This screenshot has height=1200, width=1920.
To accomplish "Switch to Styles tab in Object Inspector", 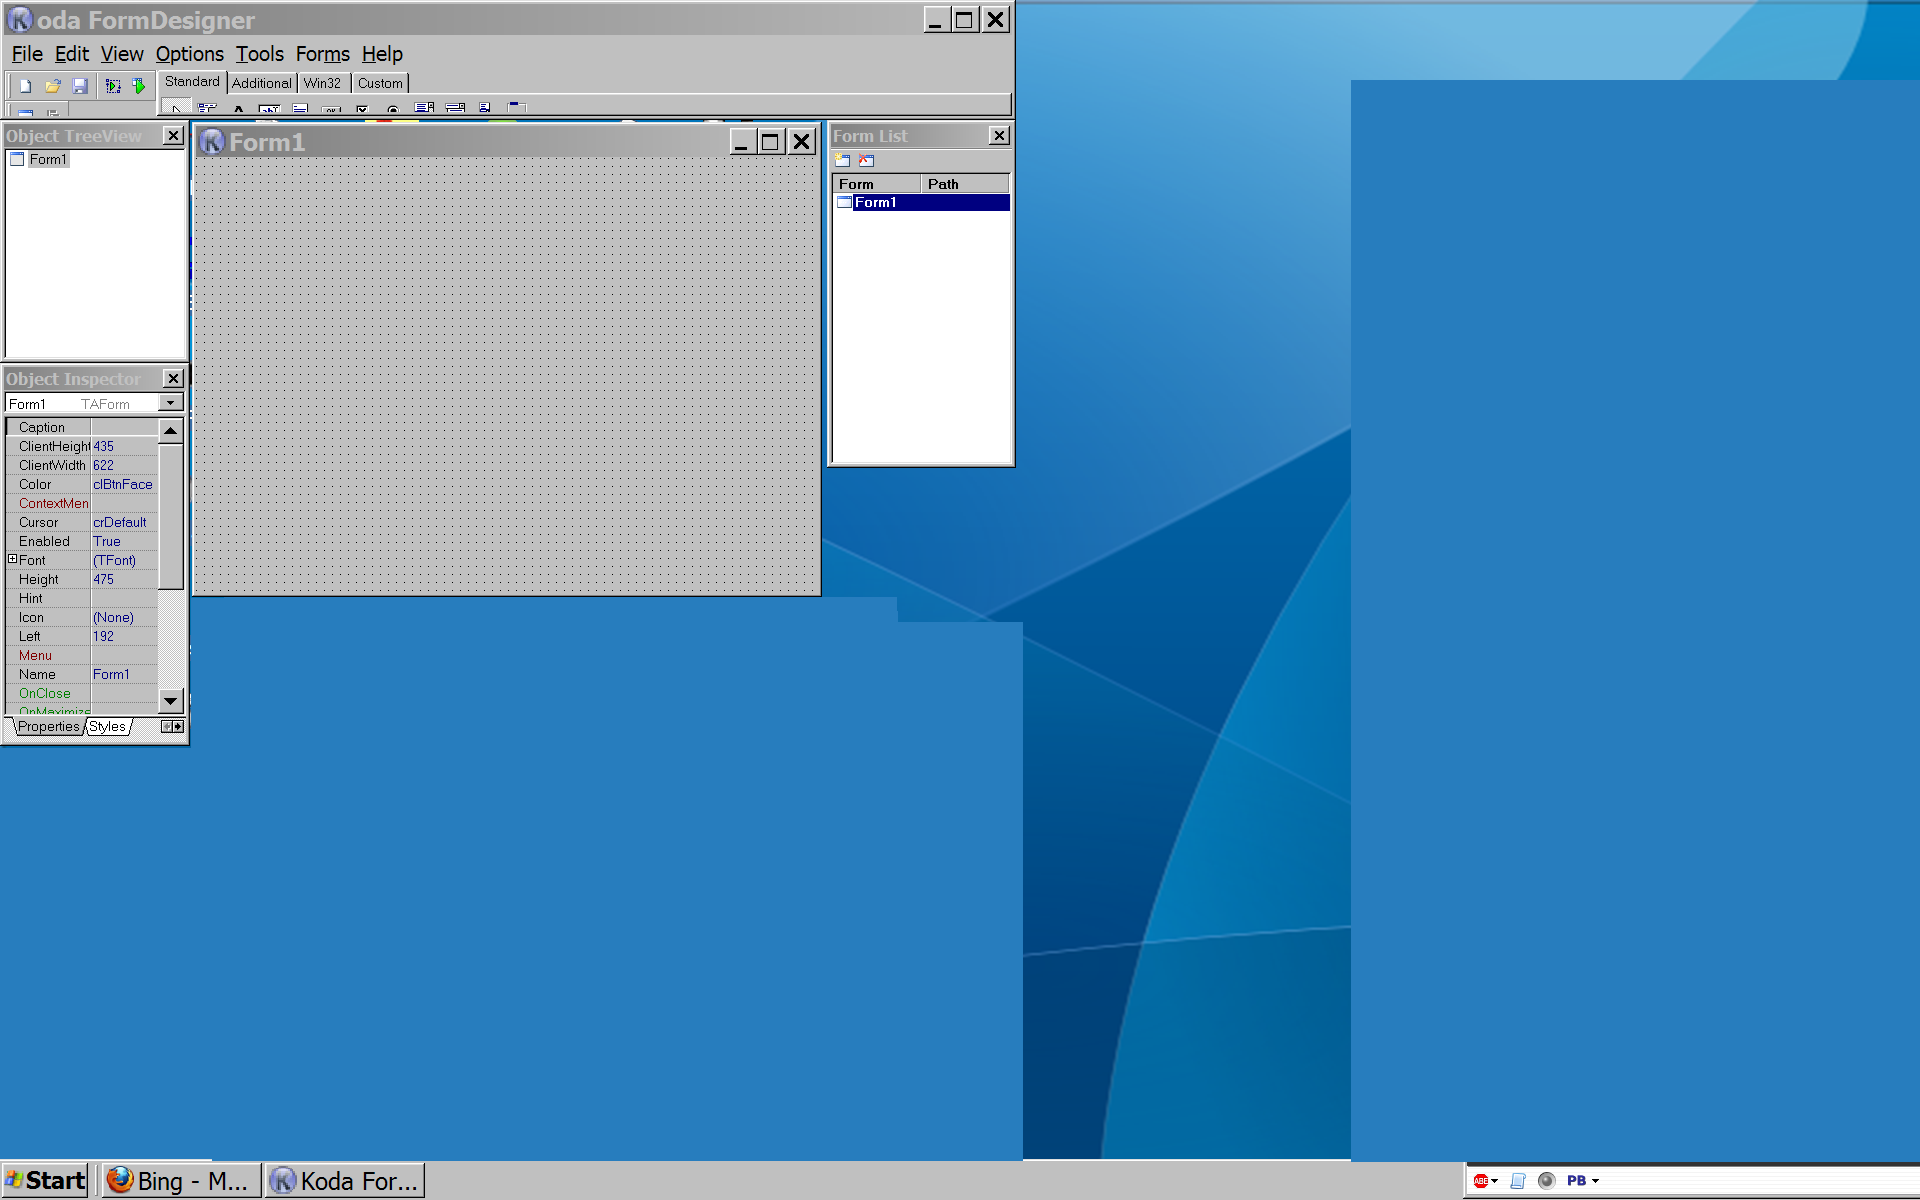I will 108,727.
